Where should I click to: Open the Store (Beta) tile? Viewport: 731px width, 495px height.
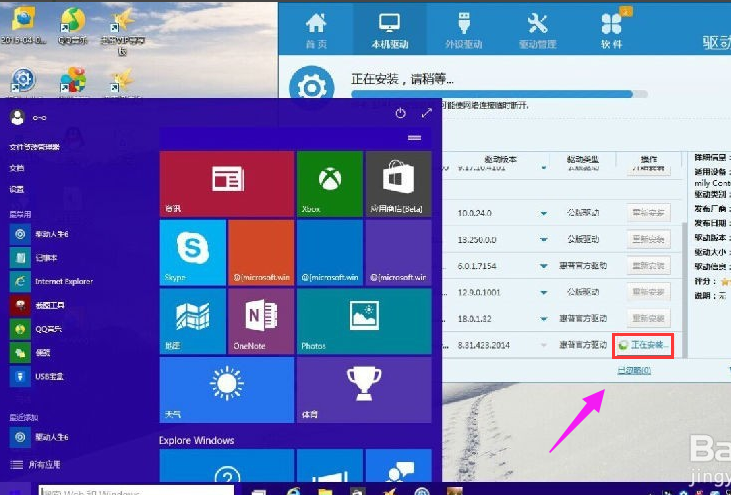click(398, 184)
